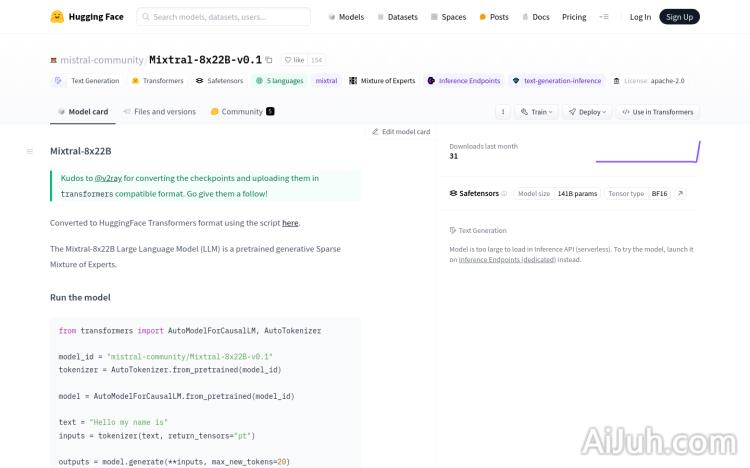
Task: Copy the model name to clipboard
Action: [x=269, y=60]
